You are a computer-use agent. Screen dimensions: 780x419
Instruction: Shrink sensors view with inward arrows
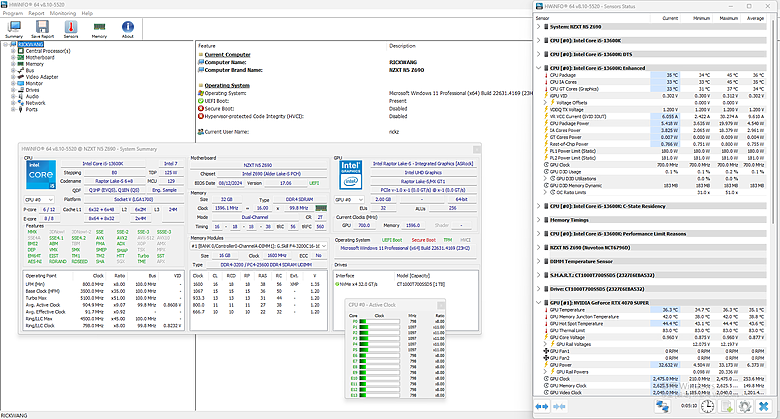(x=559, y=407)
